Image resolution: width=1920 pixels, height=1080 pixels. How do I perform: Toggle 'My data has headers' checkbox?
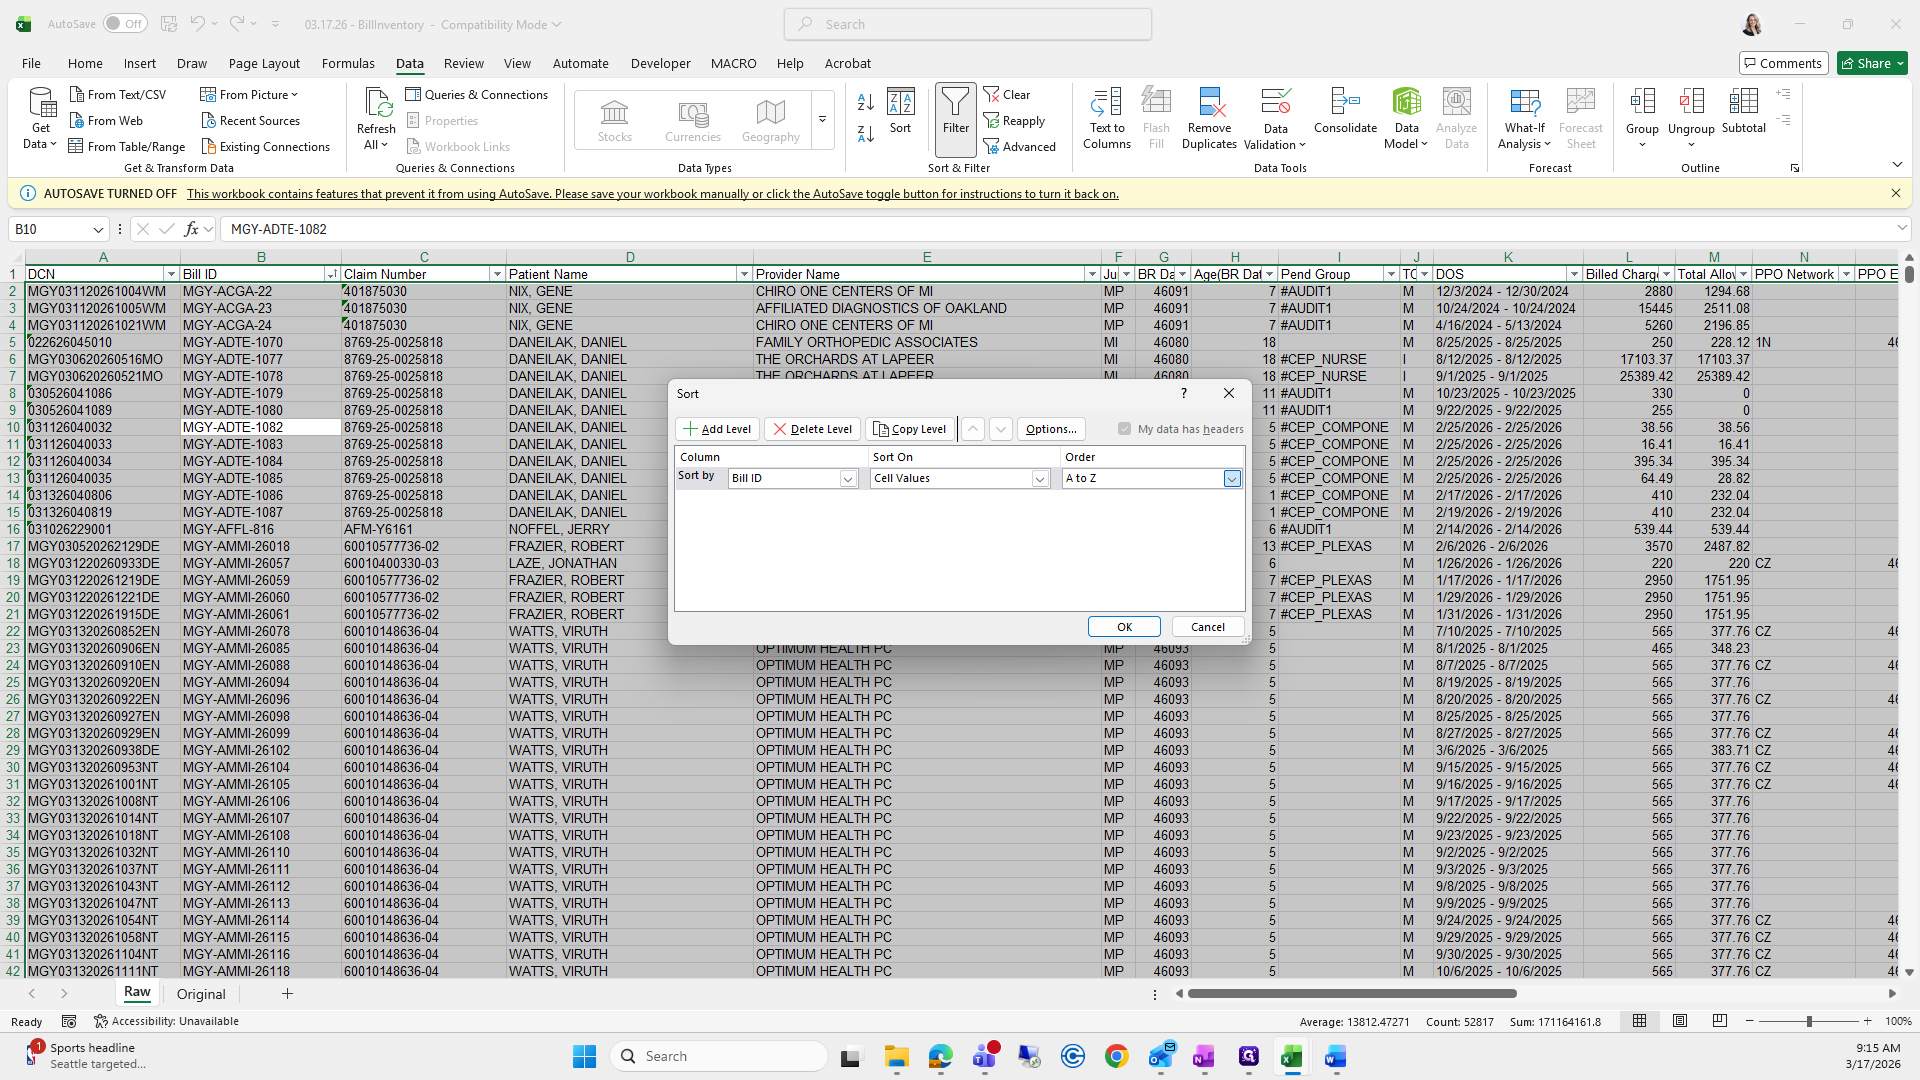click(x=1125, y=429)
